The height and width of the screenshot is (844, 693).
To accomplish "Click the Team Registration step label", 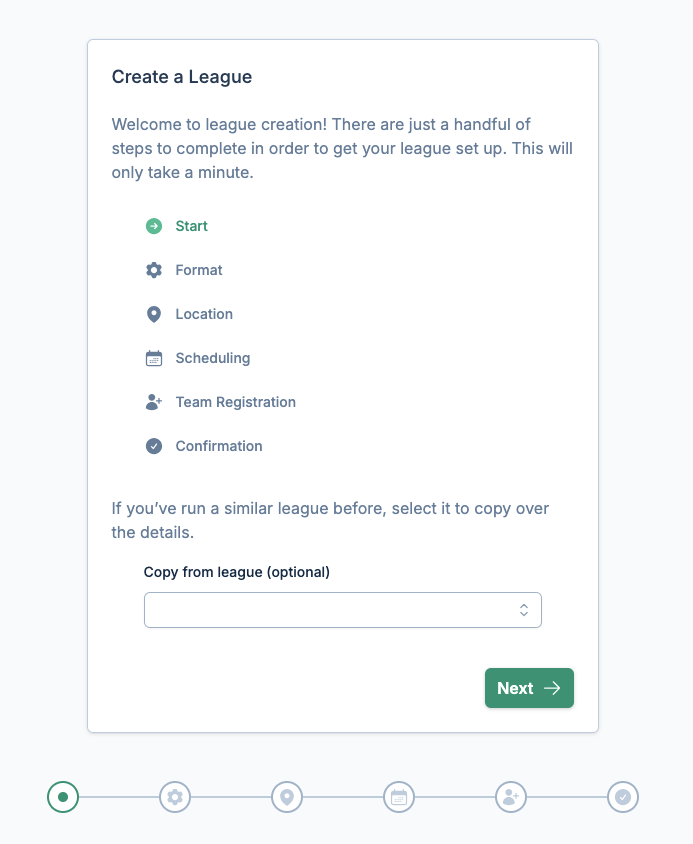I will (235, 402).
